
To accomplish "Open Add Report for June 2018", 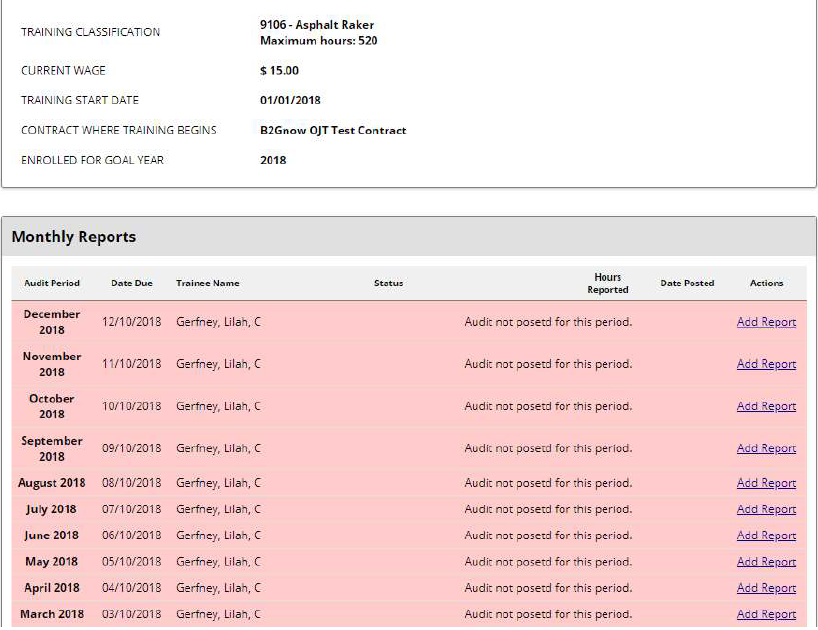I will pyautogui.click(x=766, y=535).
